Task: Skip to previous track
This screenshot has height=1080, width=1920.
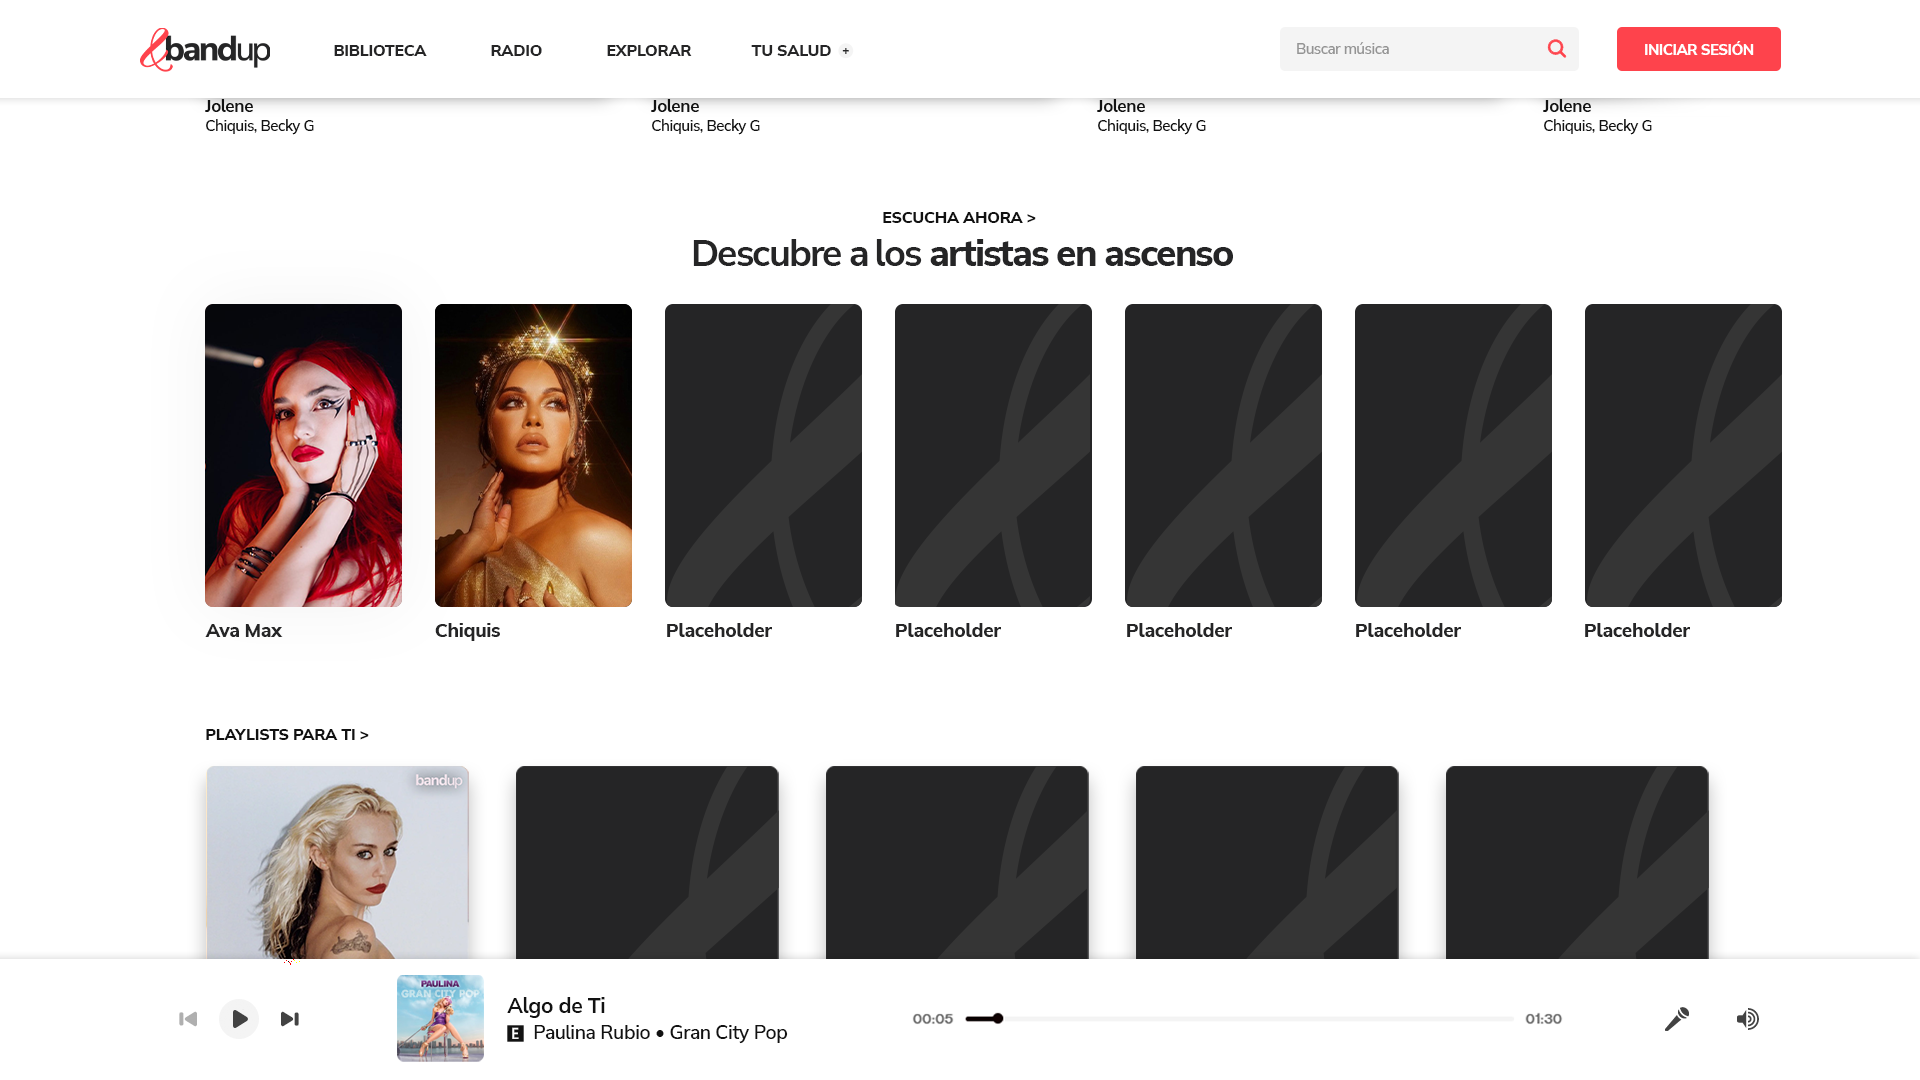Action: click(x=188, y=1019)
